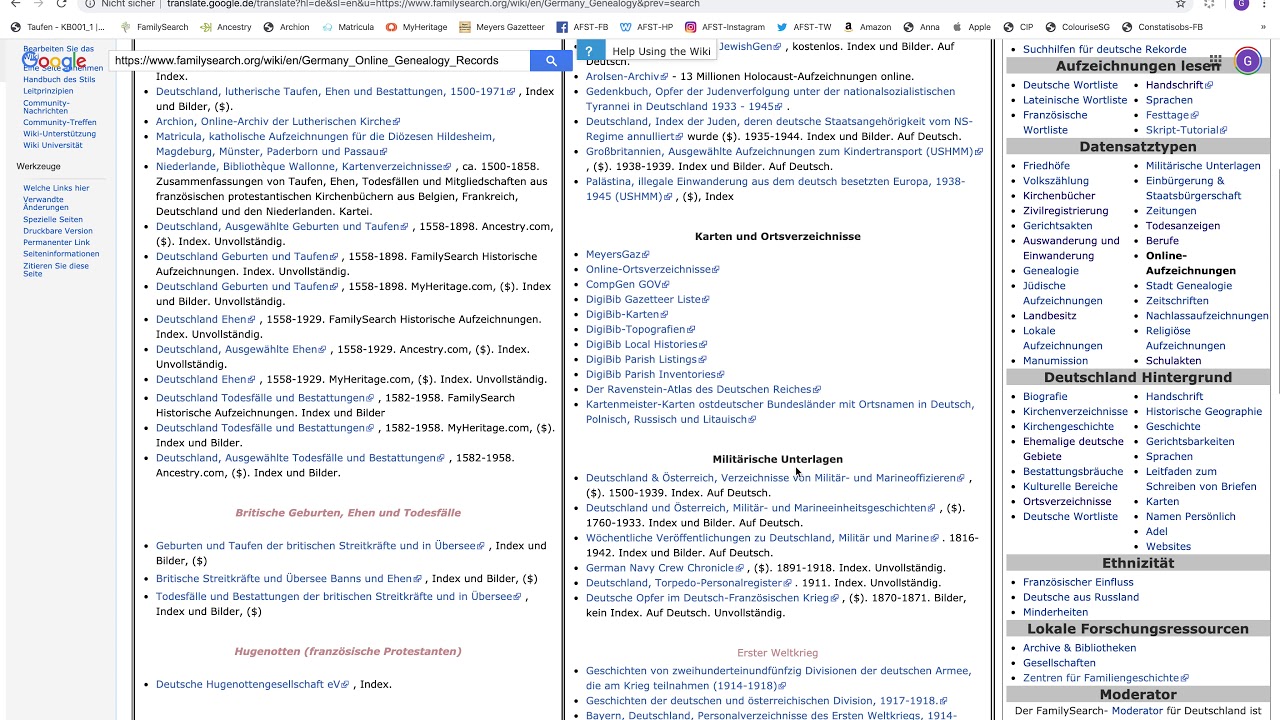The height and width of the screenshot is (720, 1280).
Task: Open the DigiBib-Karten link
Action: (x=626, y=314)
